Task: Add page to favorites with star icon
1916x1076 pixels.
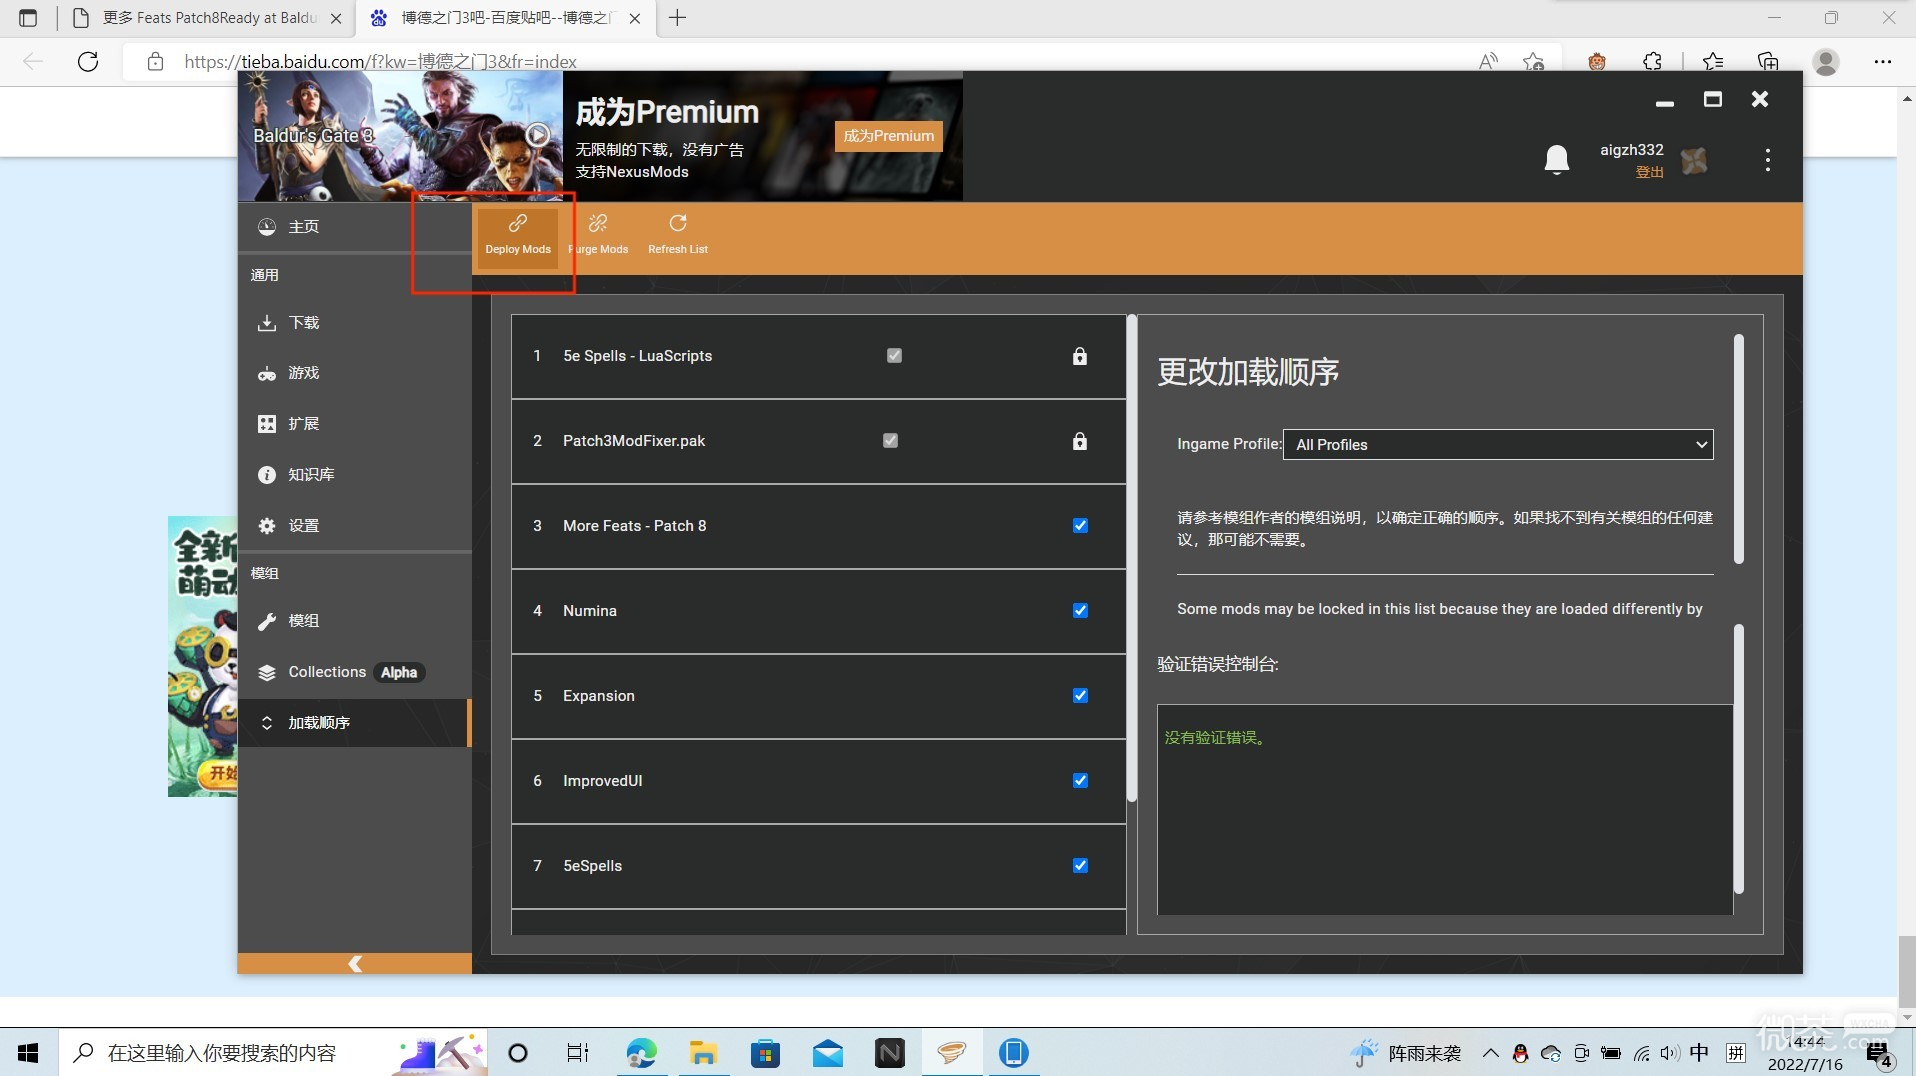Action: (1533, 62)
